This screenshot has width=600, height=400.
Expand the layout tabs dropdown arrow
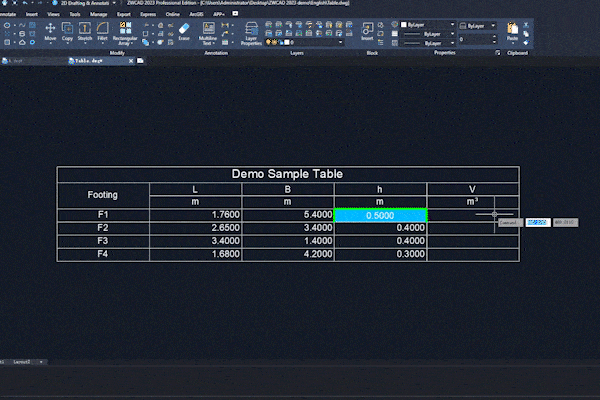click(x=41, y=362)
